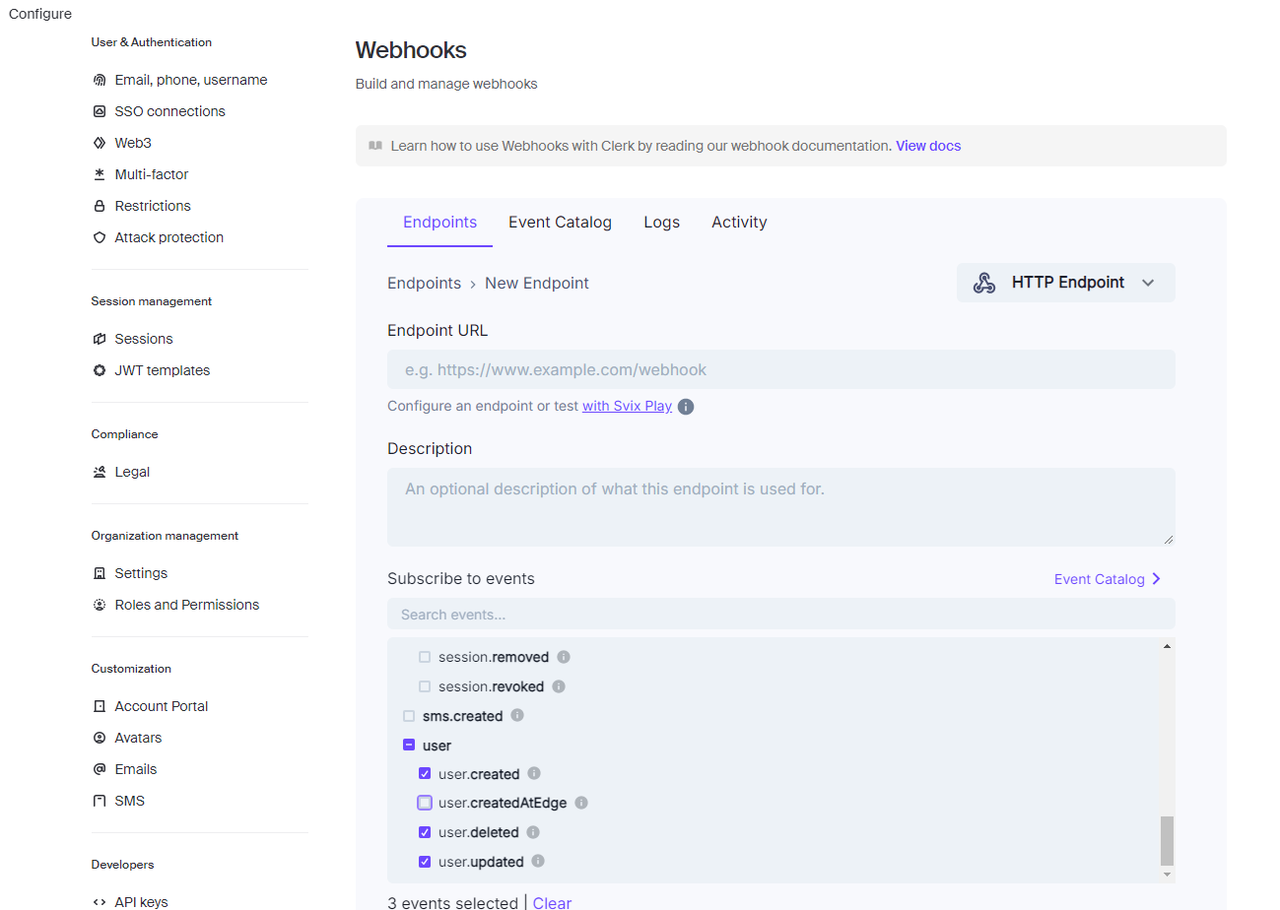Click the info icon next to Svix Play
The image size is (1280, 910).
pos(686,407)
